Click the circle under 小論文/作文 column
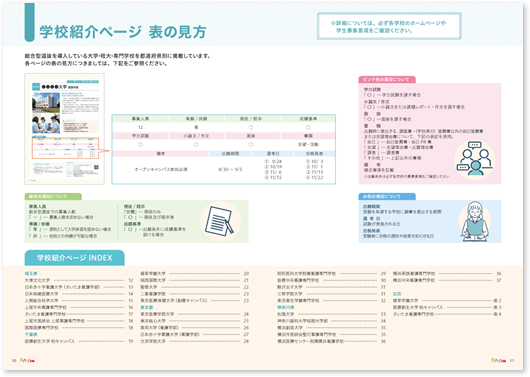 pos(196,144)
